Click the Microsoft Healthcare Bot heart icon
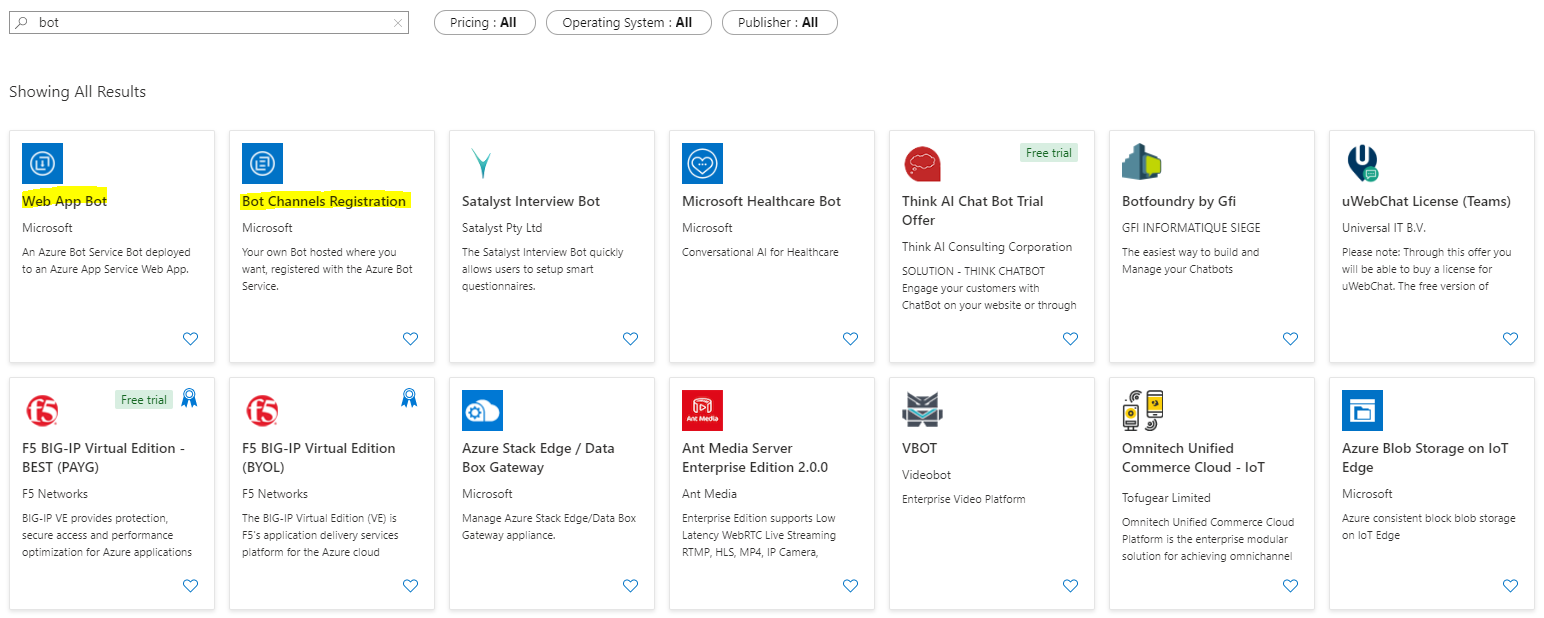1544x618 pixels. (x=702, y=163)
